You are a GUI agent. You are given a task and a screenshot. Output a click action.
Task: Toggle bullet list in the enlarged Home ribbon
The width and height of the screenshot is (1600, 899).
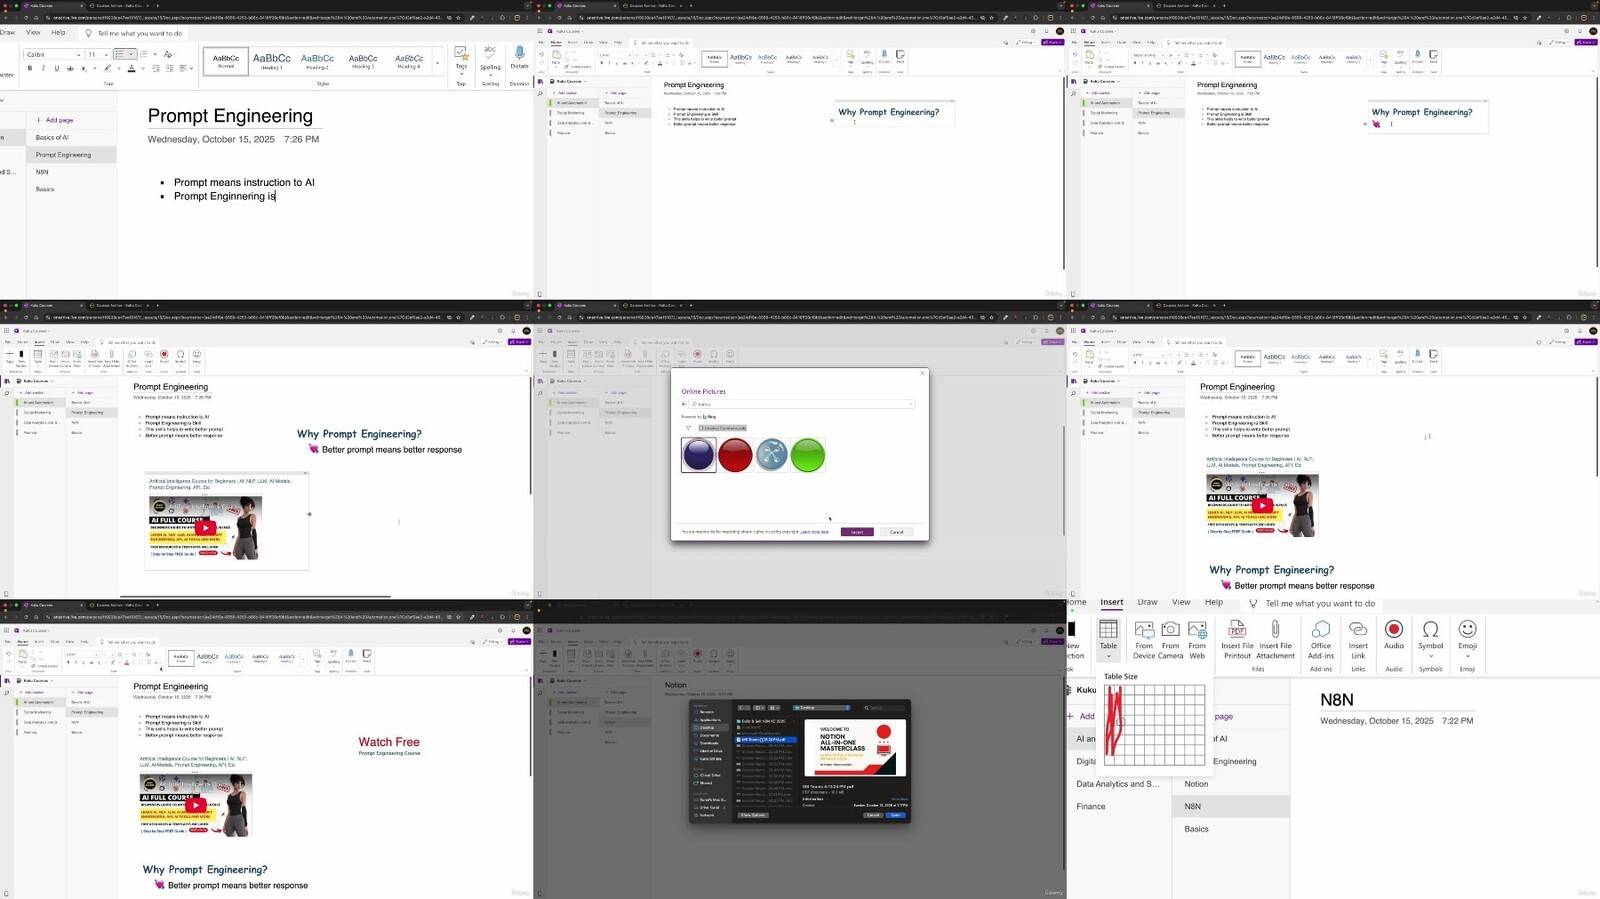pyautogui.click(x=119, y=54)
